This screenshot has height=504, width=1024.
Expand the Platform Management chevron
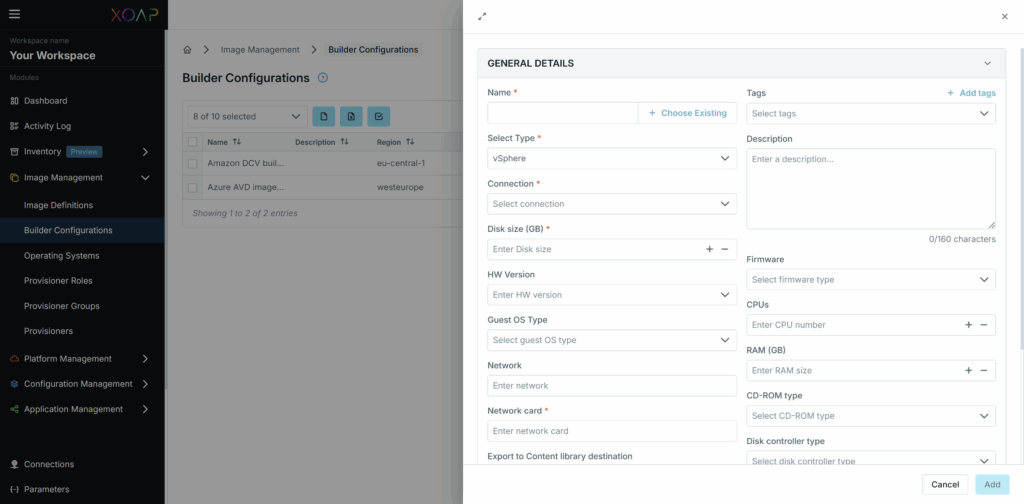(x=145, y=358)
